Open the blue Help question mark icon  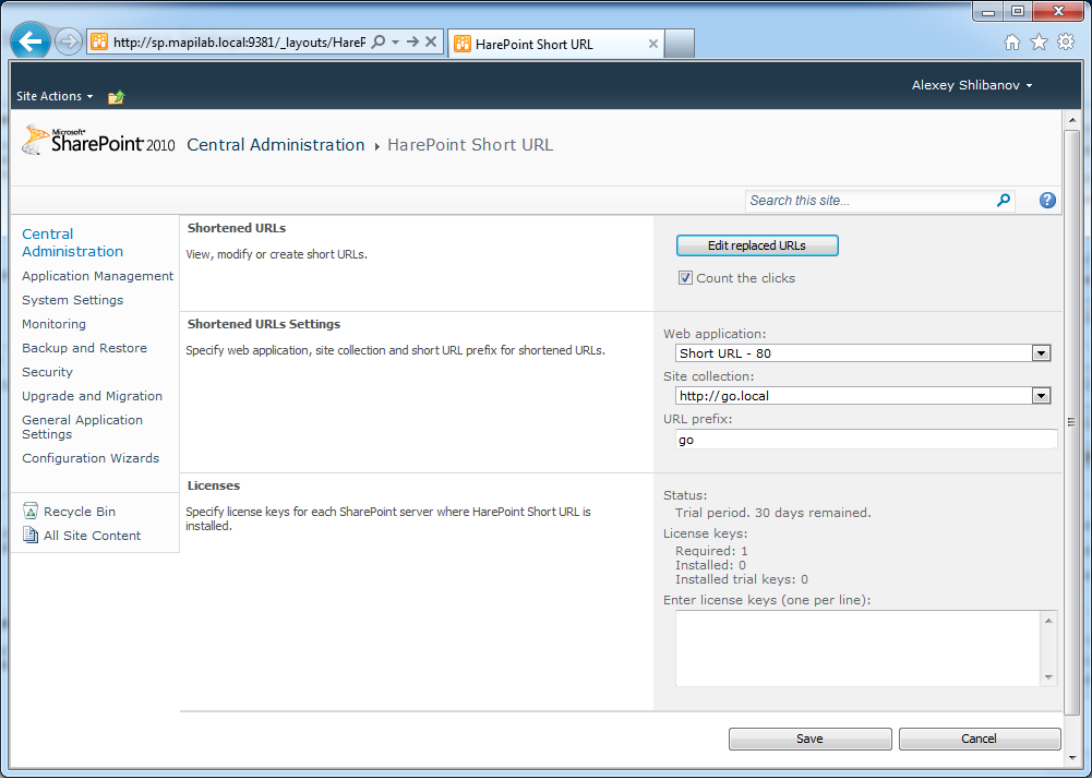1047,201
